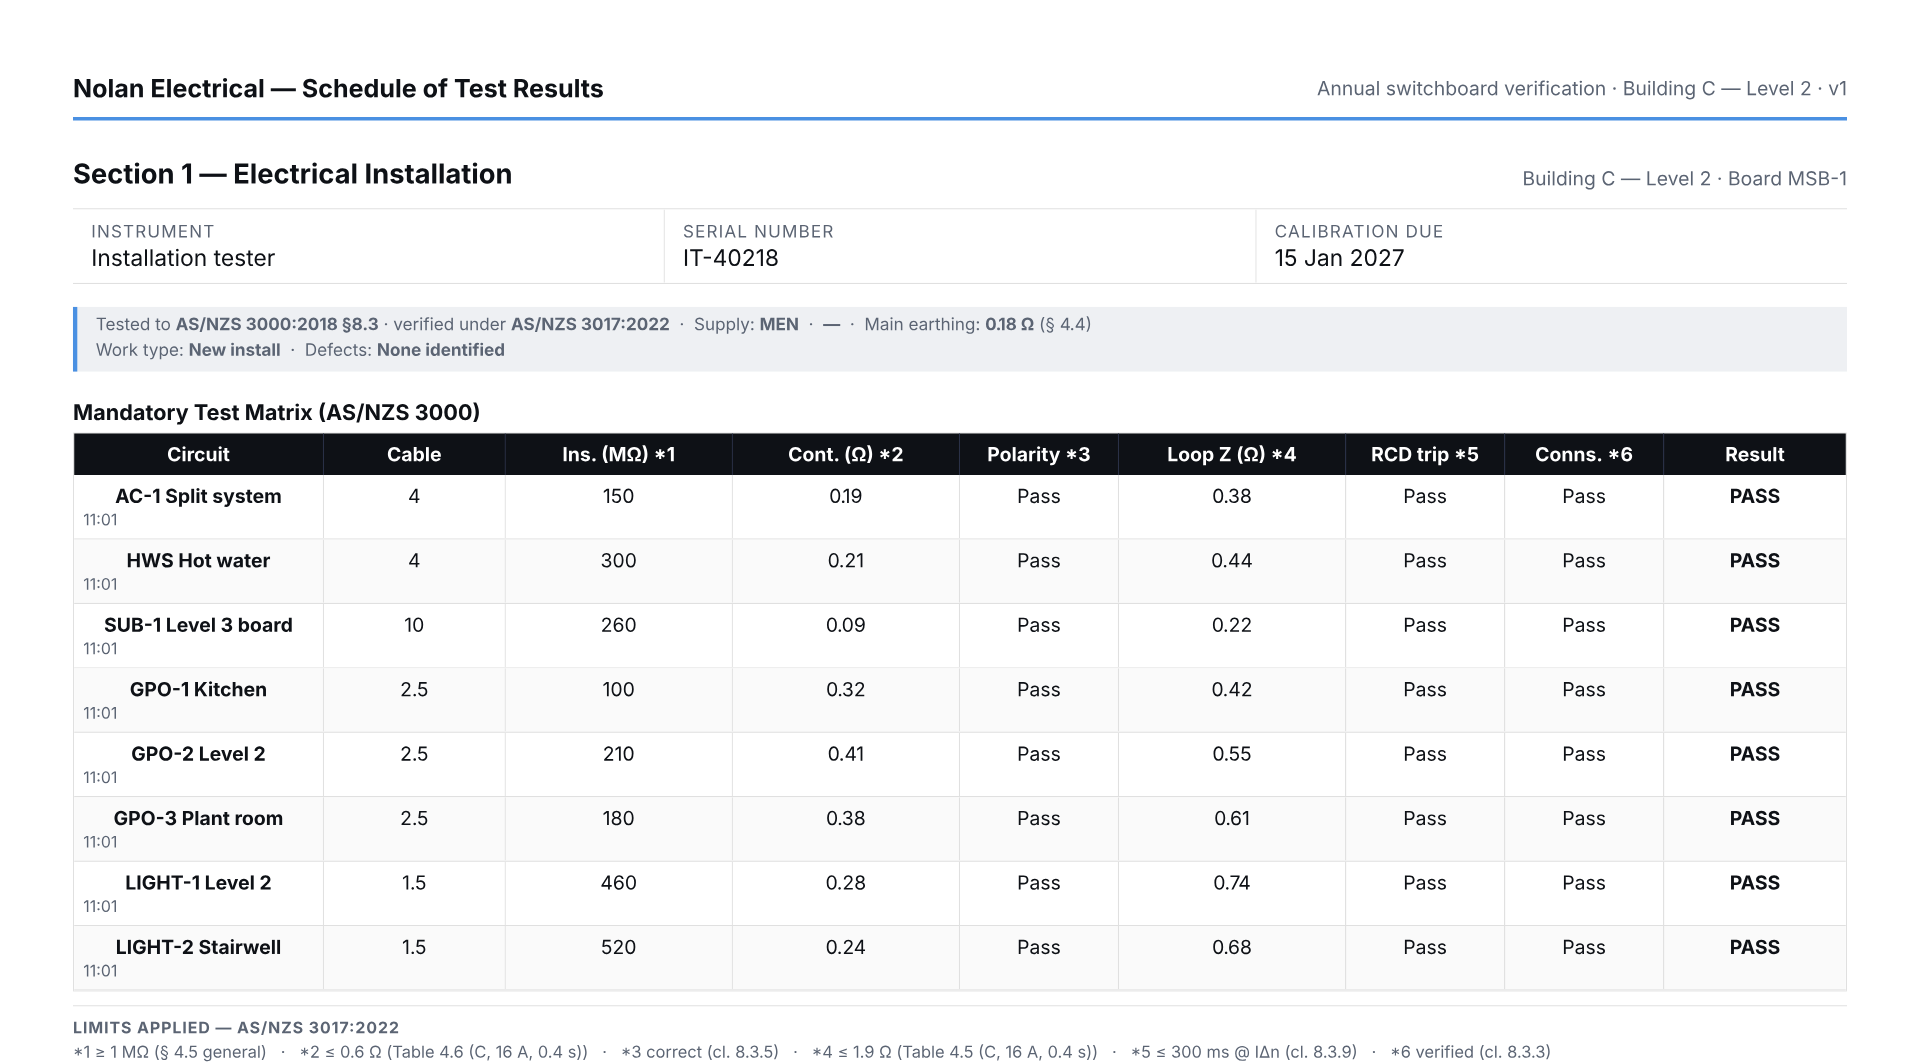
Task: Select the 'GPO-2 Level 2' circuit name
Action: click(x=198, y=754)
